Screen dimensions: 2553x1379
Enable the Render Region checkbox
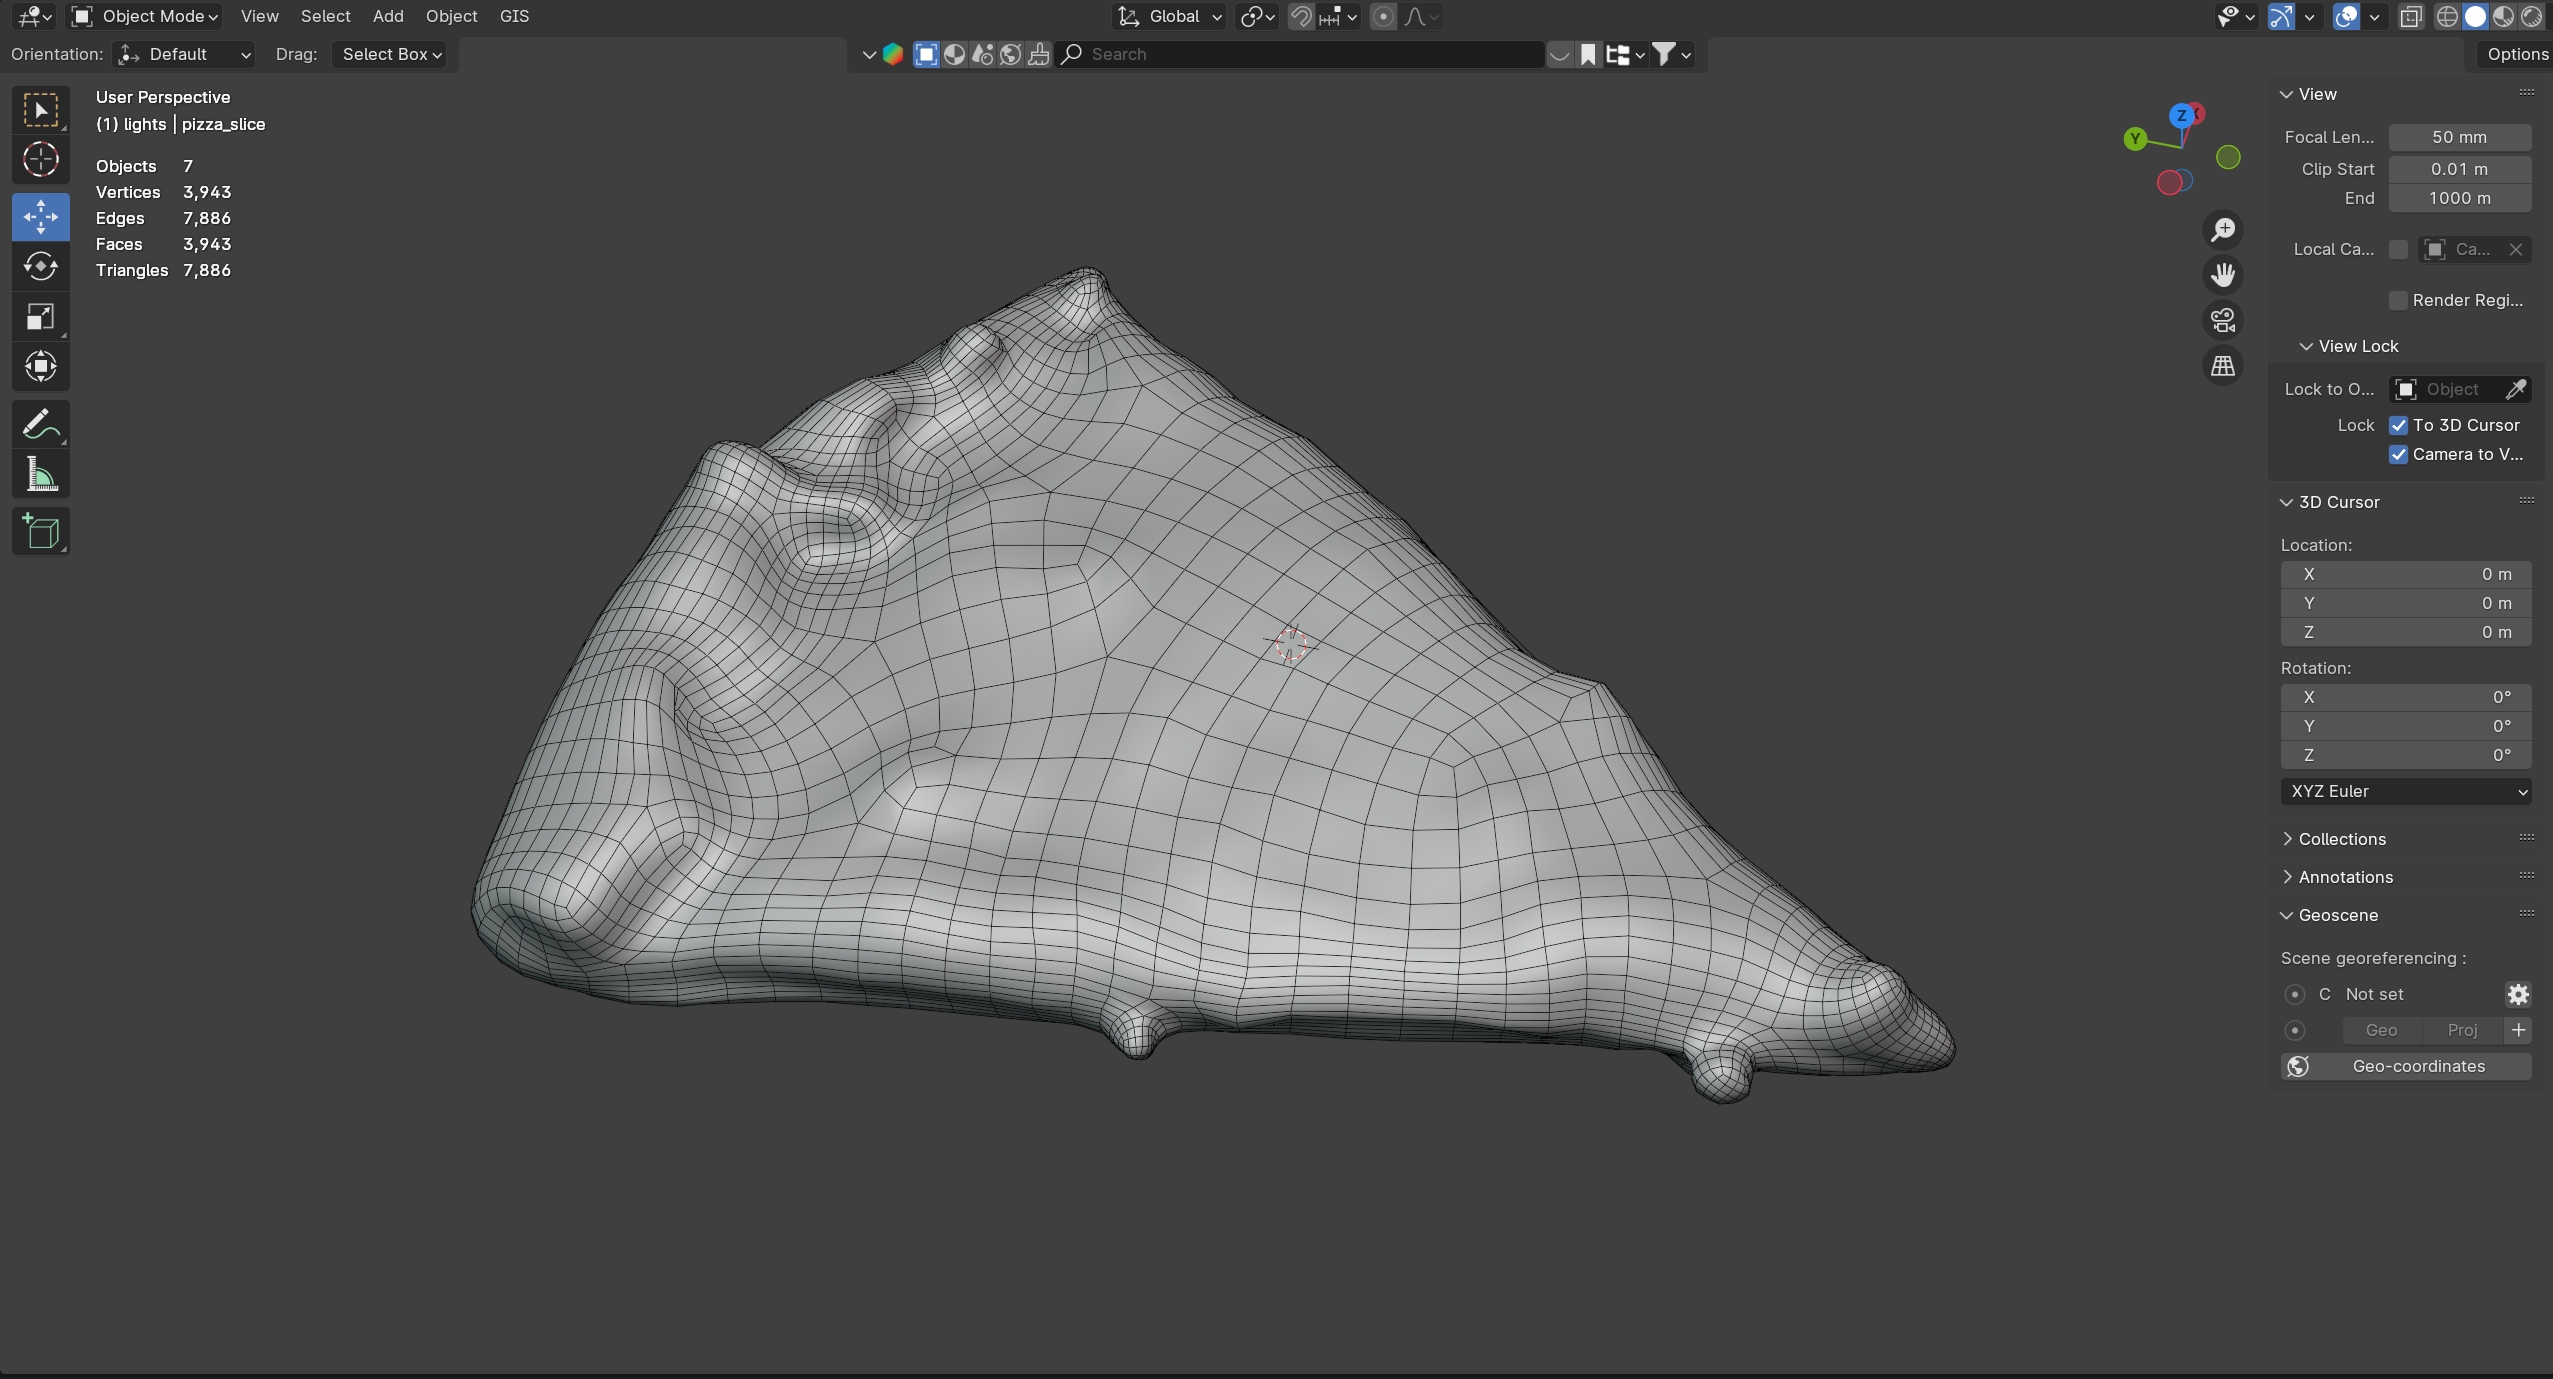(2398, 300)
